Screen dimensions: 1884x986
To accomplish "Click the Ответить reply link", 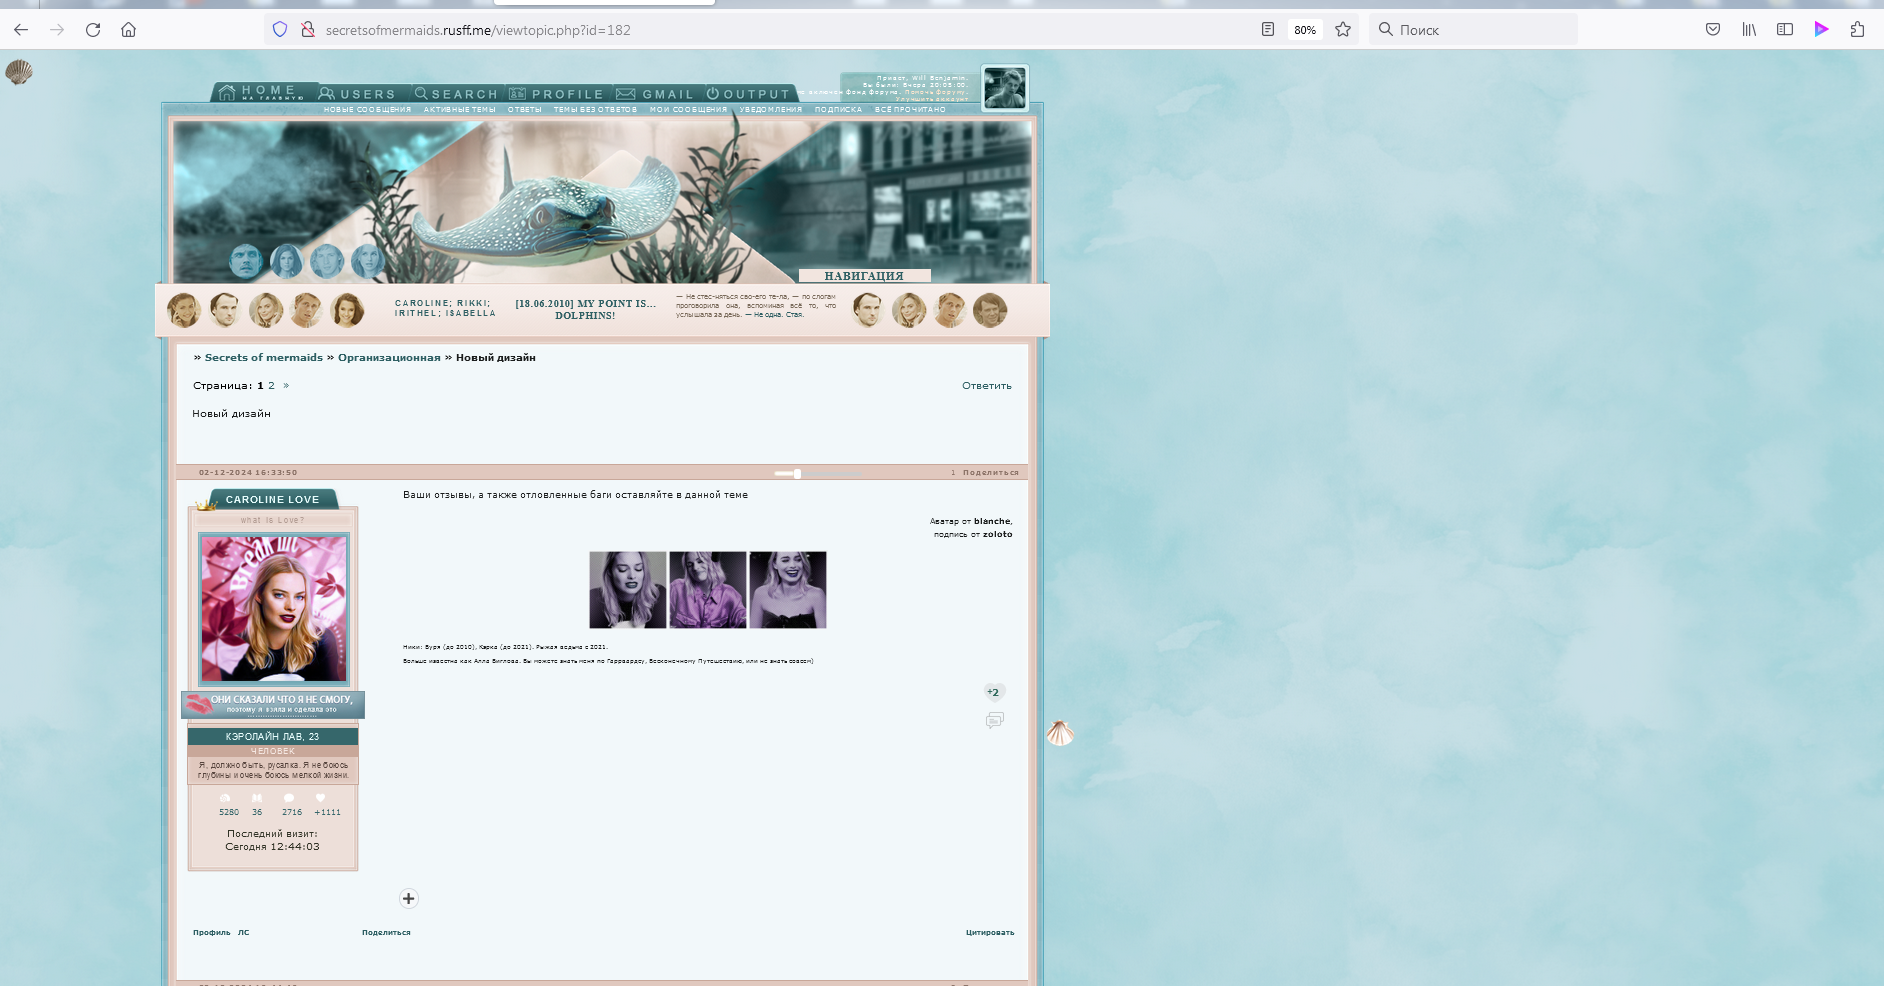I will coord(987,386).
